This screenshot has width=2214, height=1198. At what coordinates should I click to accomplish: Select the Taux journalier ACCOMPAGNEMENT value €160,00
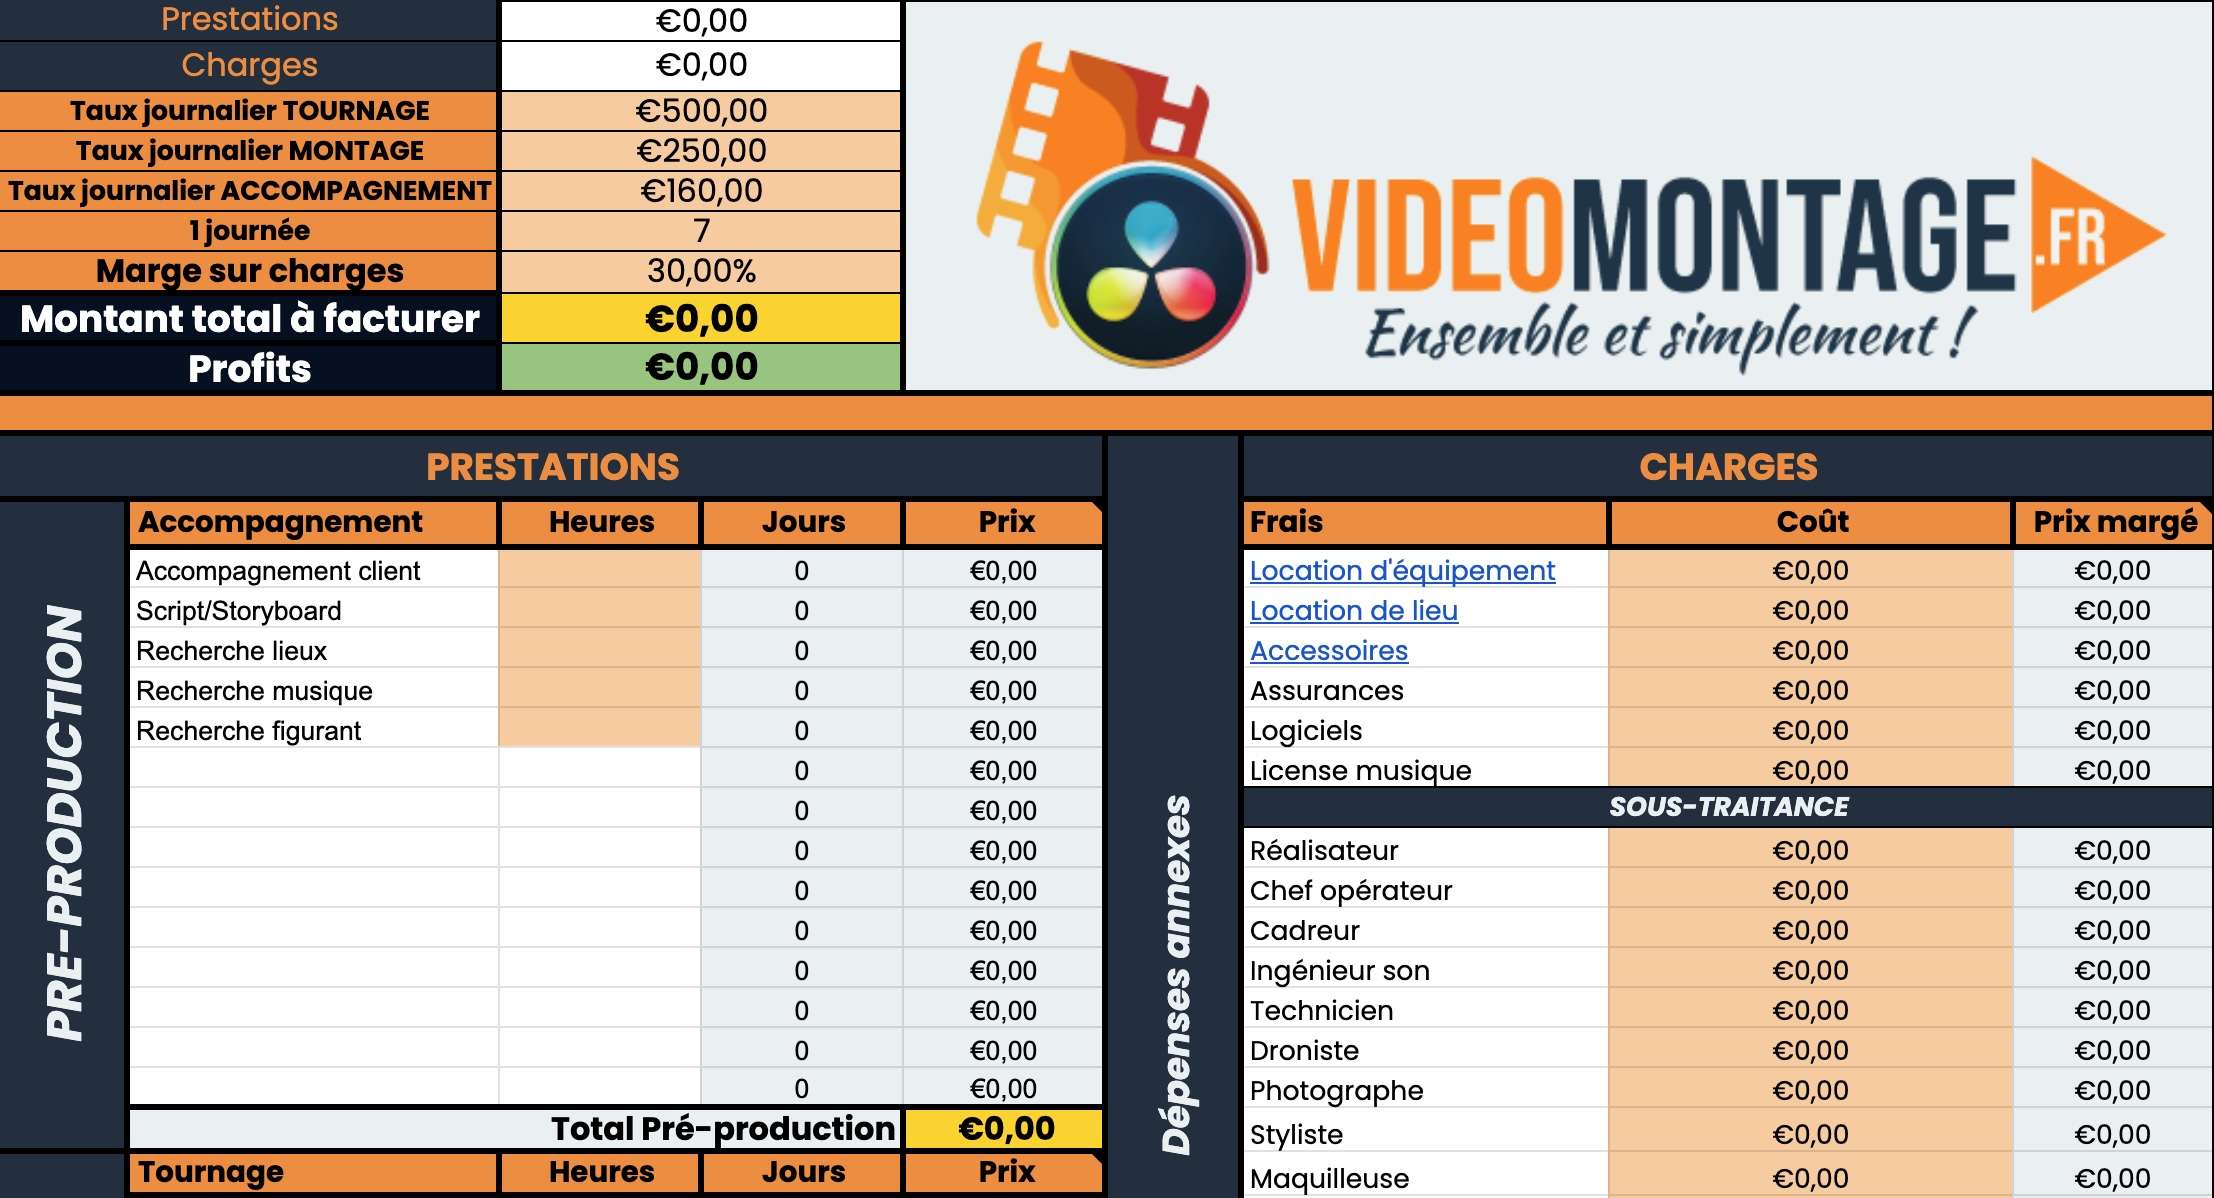pos(701,191)
